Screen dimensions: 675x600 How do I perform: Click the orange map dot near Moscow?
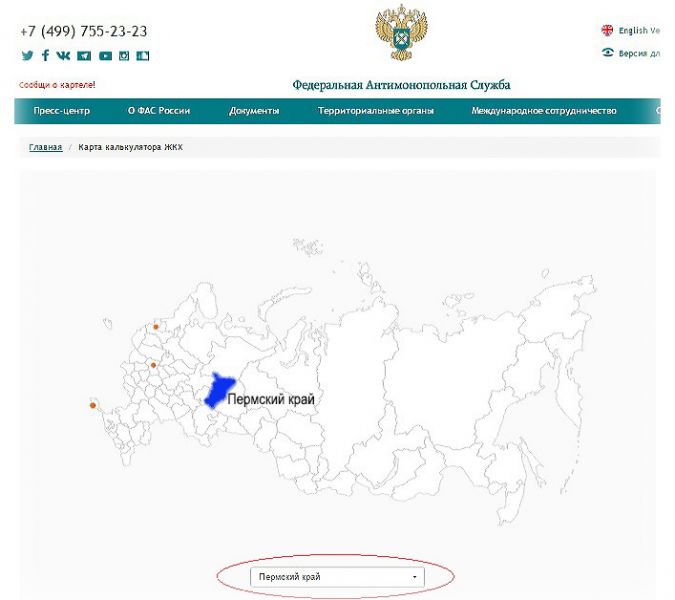click(153, 365)
